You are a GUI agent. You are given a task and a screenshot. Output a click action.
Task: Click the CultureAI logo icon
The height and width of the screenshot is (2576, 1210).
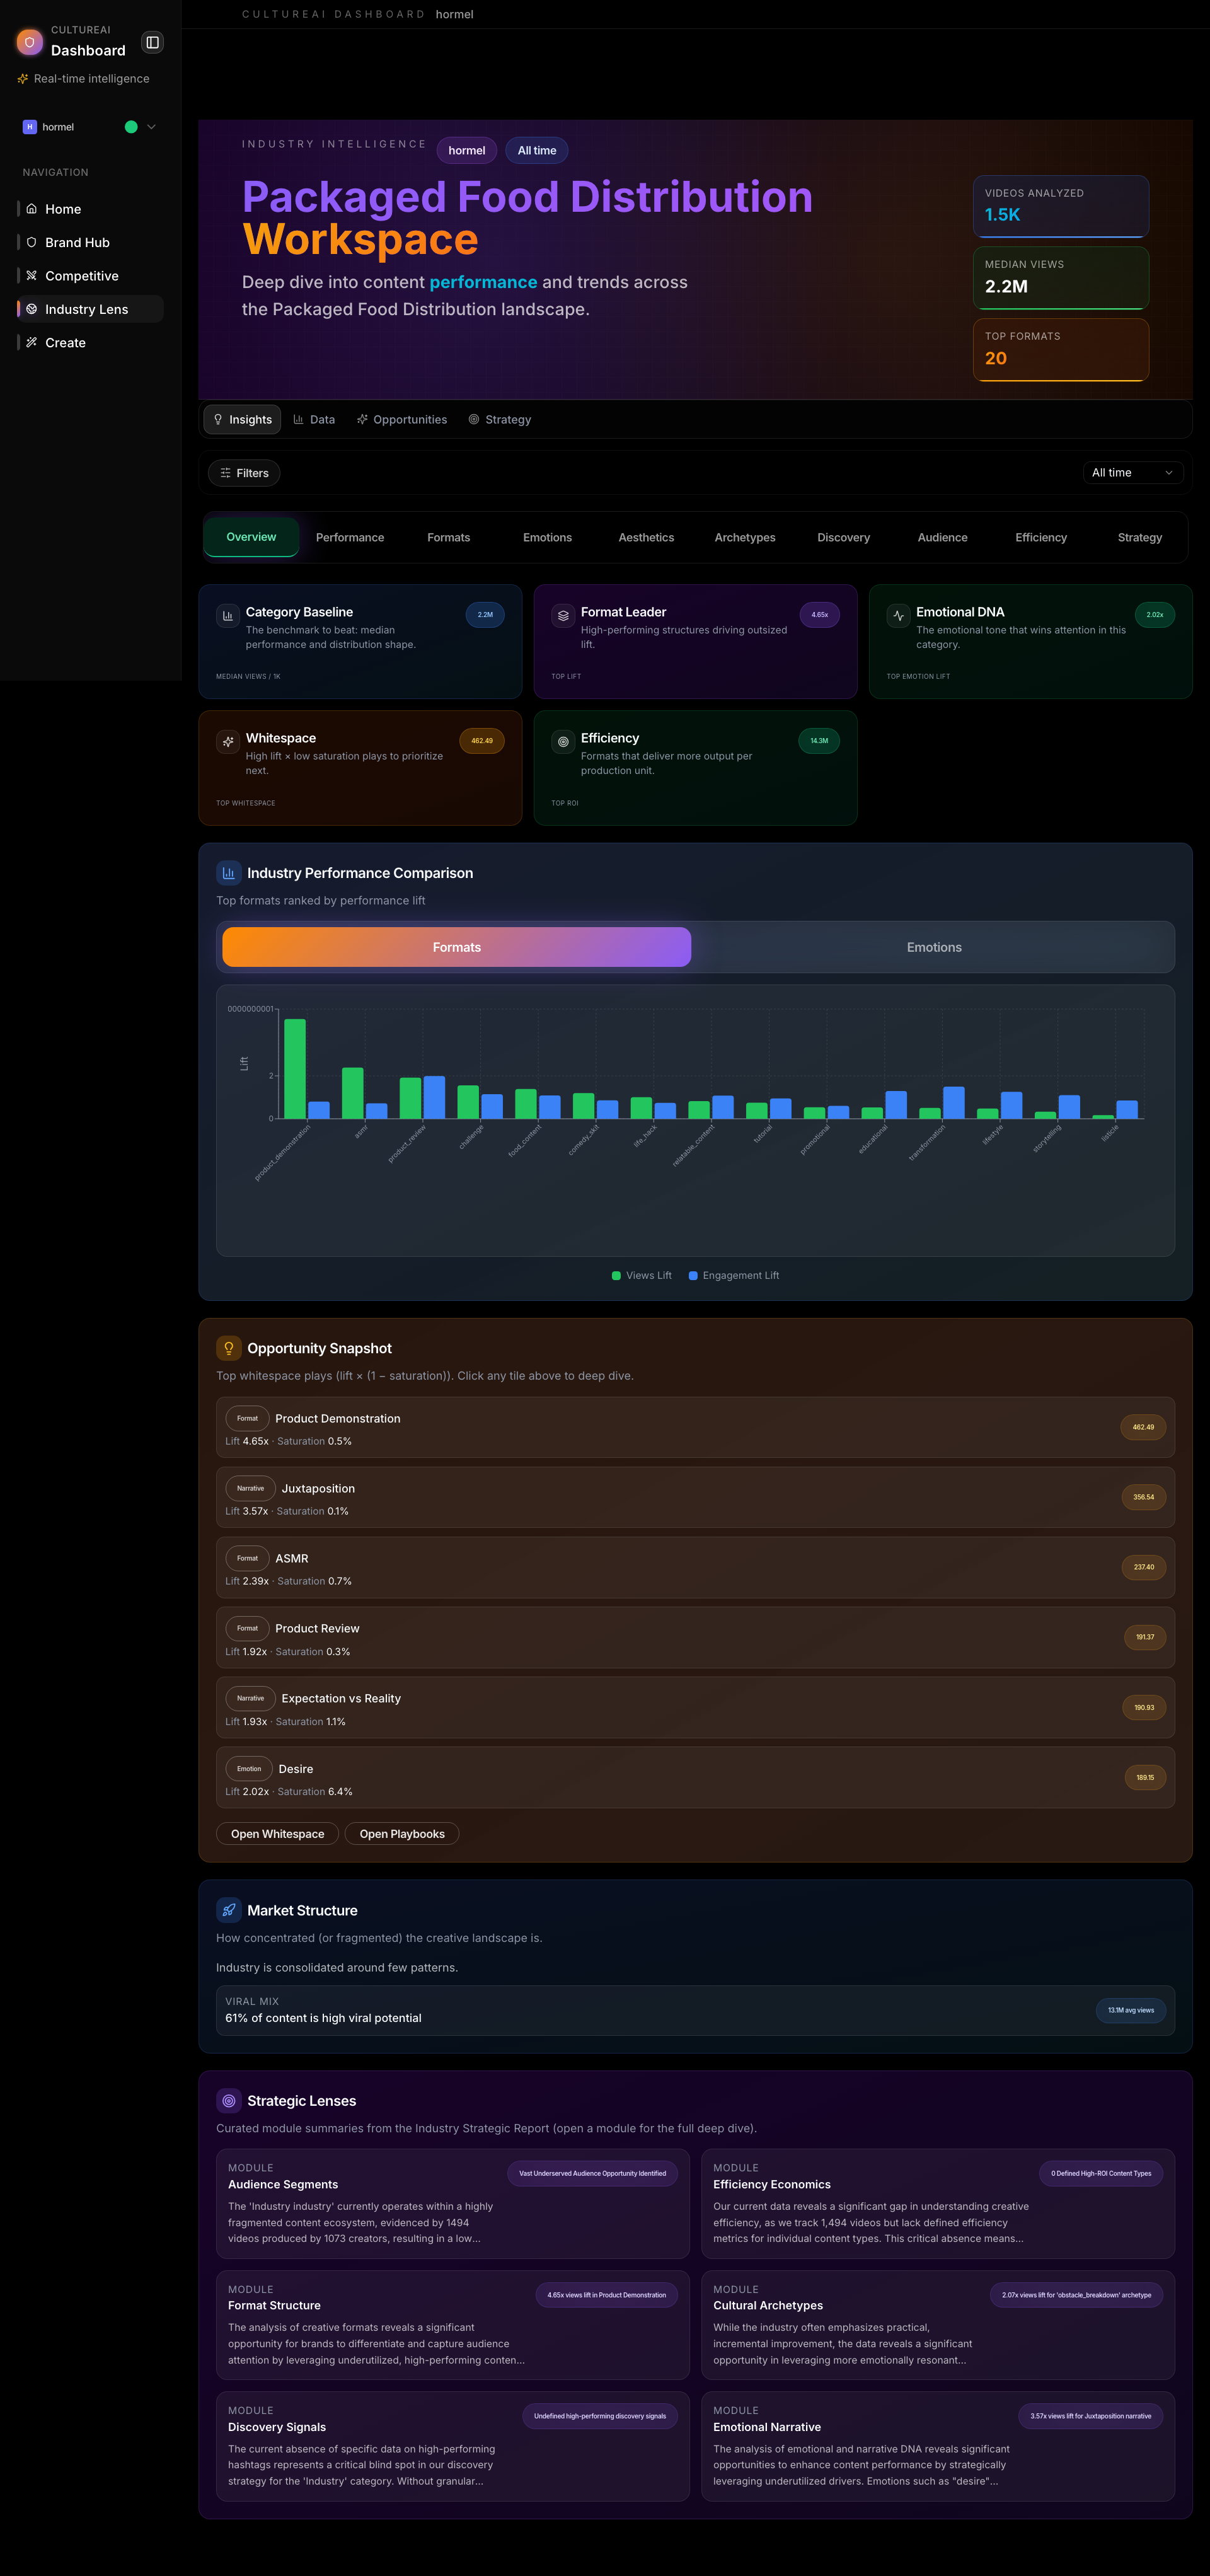30,42
